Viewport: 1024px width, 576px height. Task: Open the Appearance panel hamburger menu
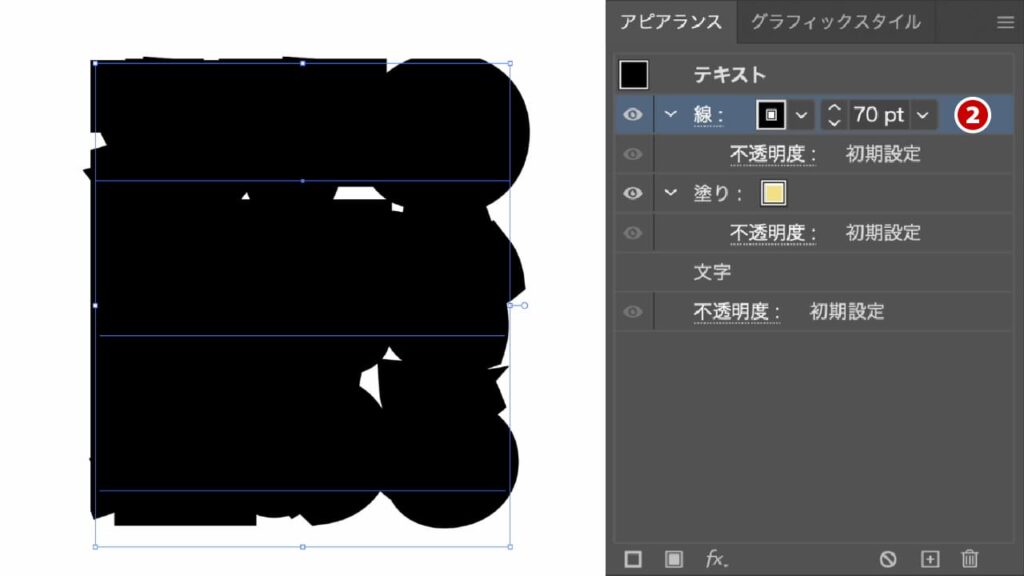(1005, 22)
